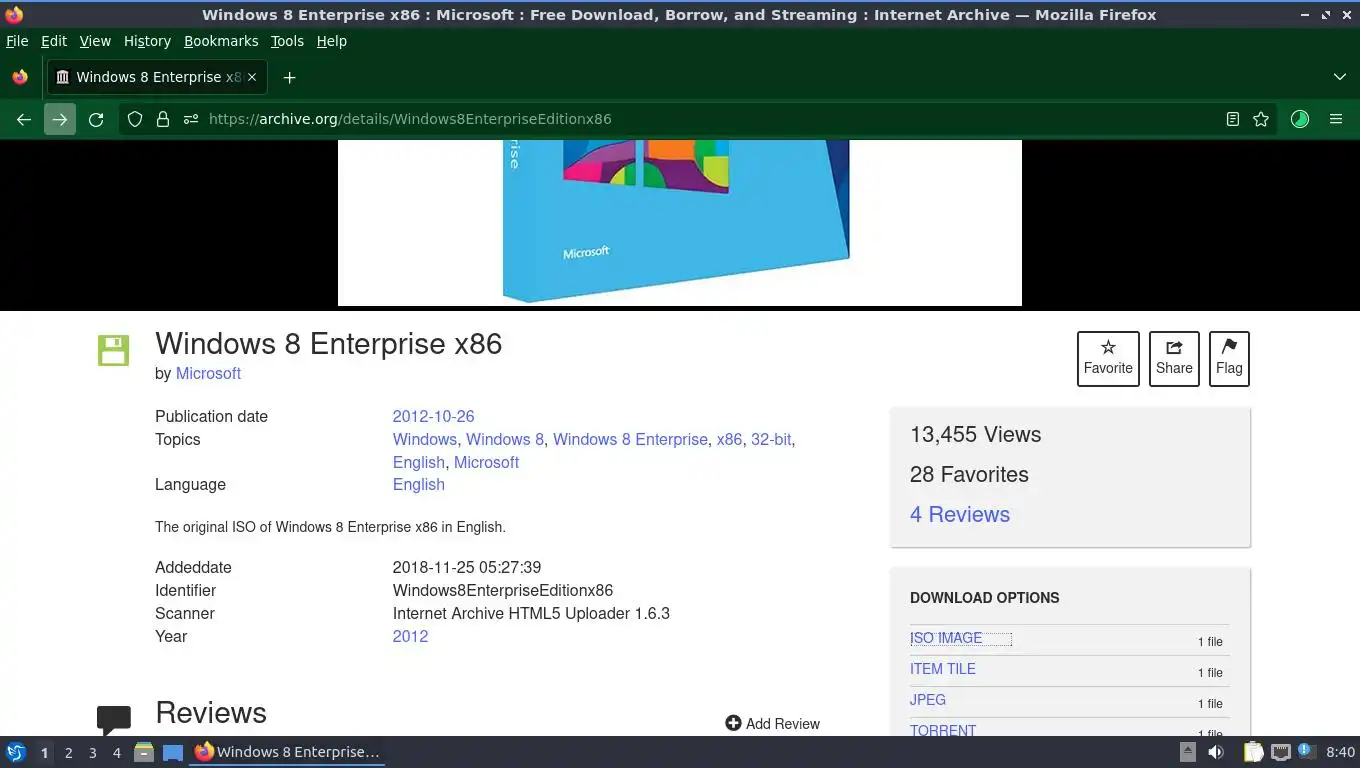Viewport: 1360px width, 768px height.
Task: Open the Bookmarks menu
Action: point(221,41)
